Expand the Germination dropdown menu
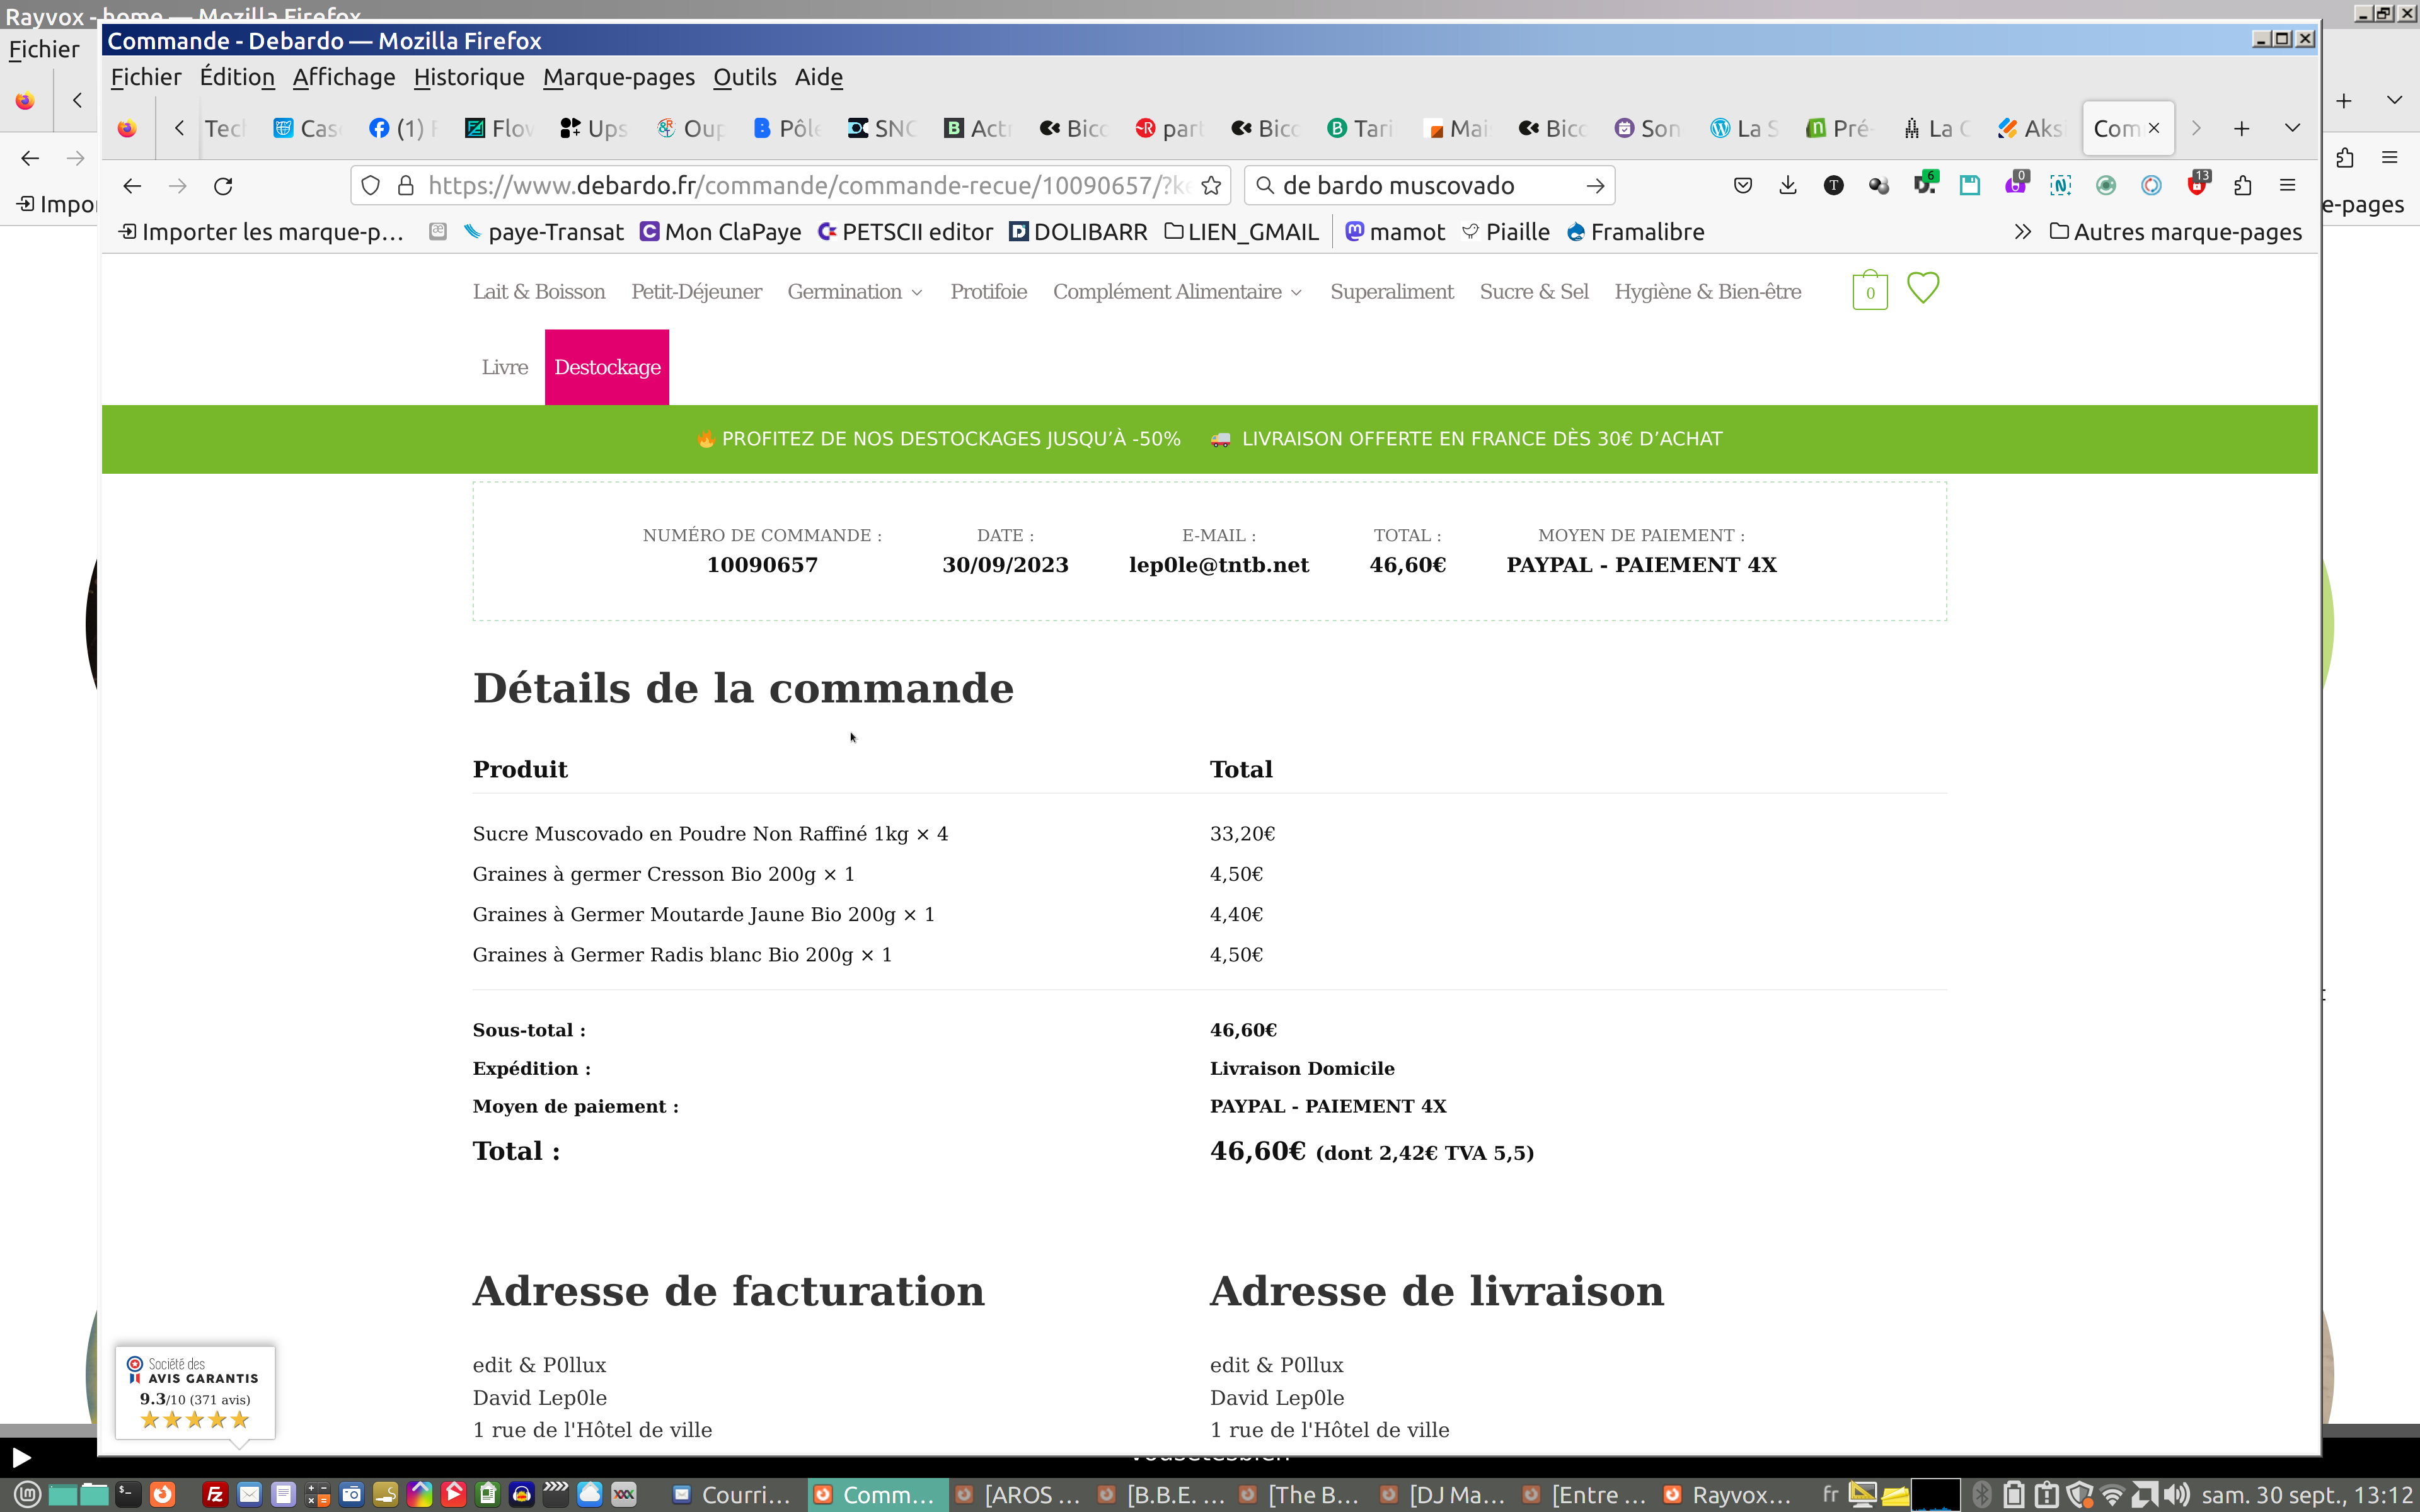 click(854, 292)
